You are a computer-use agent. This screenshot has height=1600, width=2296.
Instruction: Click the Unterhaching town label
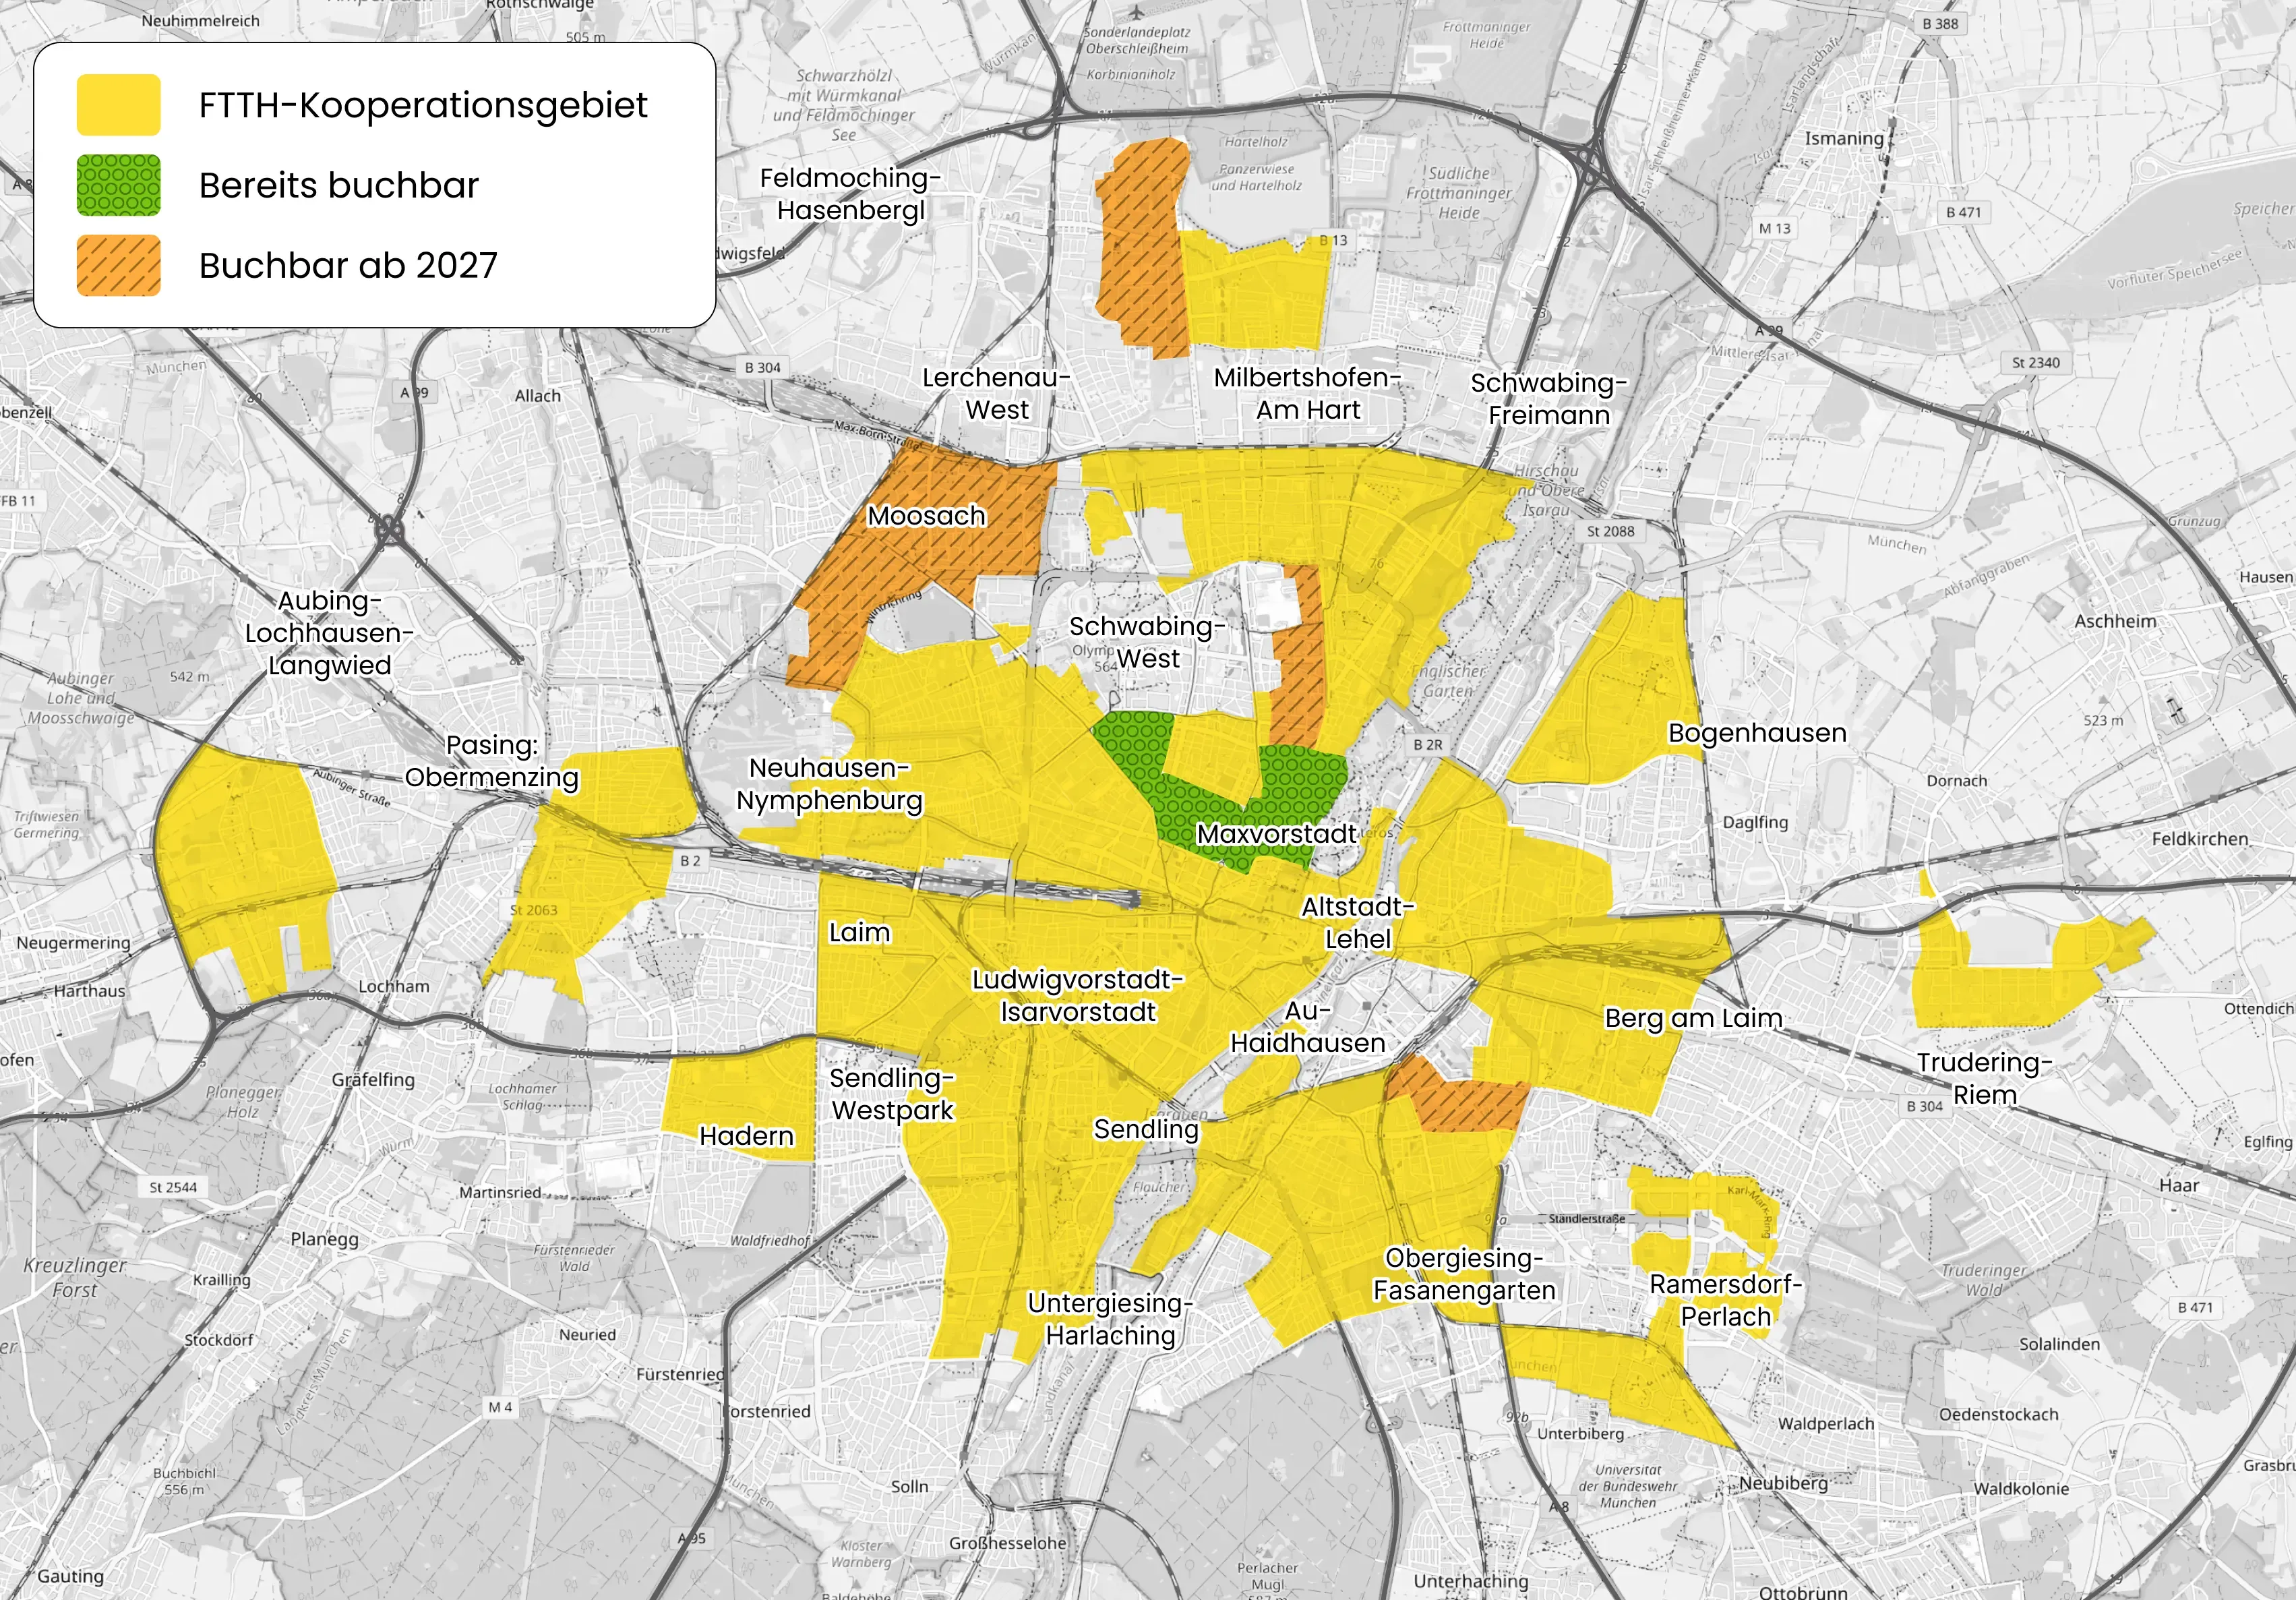coord(1470,1581)
